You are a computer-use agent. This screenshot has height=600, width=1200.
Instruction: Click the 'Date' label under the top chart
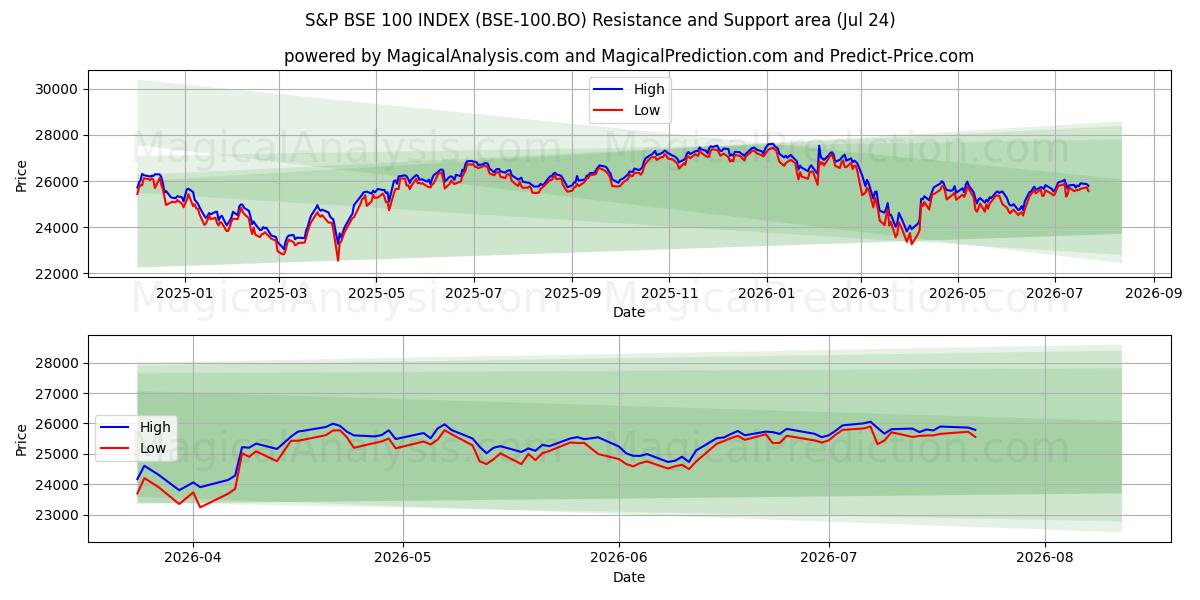[628, 313]
